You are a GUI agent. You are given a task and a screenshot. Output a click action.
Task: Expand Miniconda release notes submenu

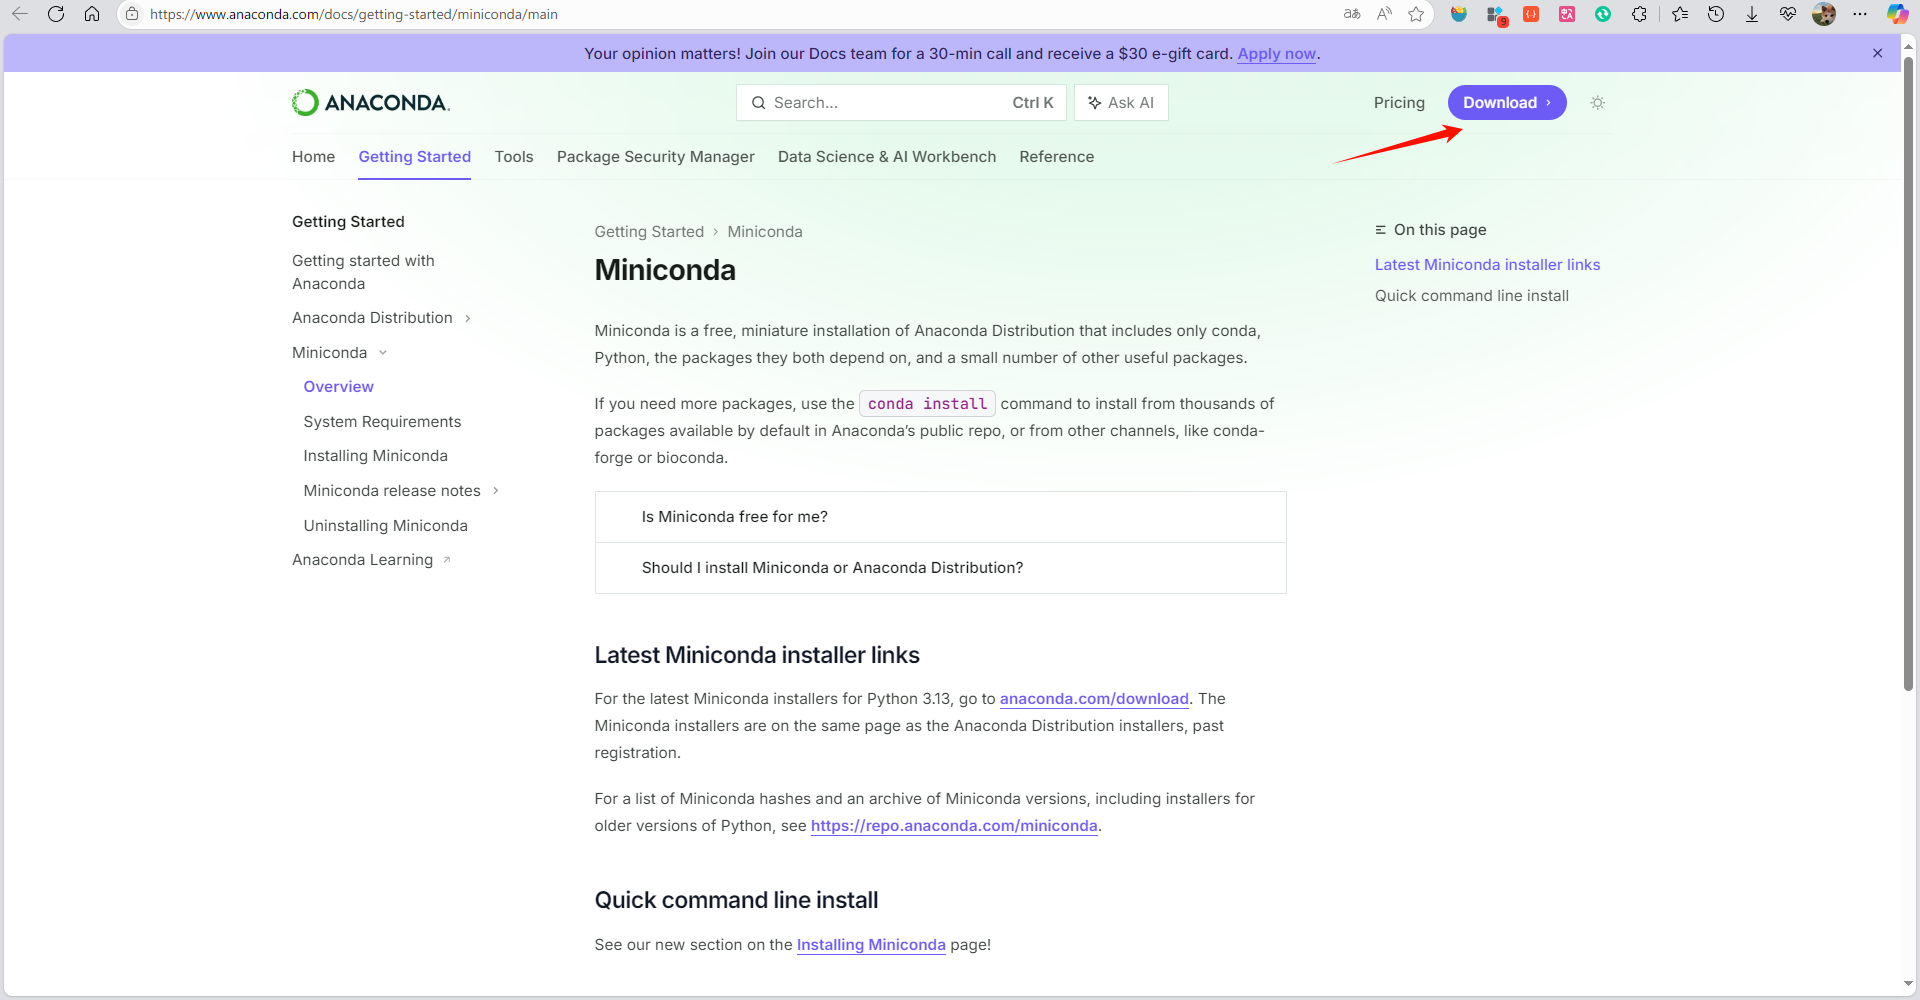coord(496,491)
